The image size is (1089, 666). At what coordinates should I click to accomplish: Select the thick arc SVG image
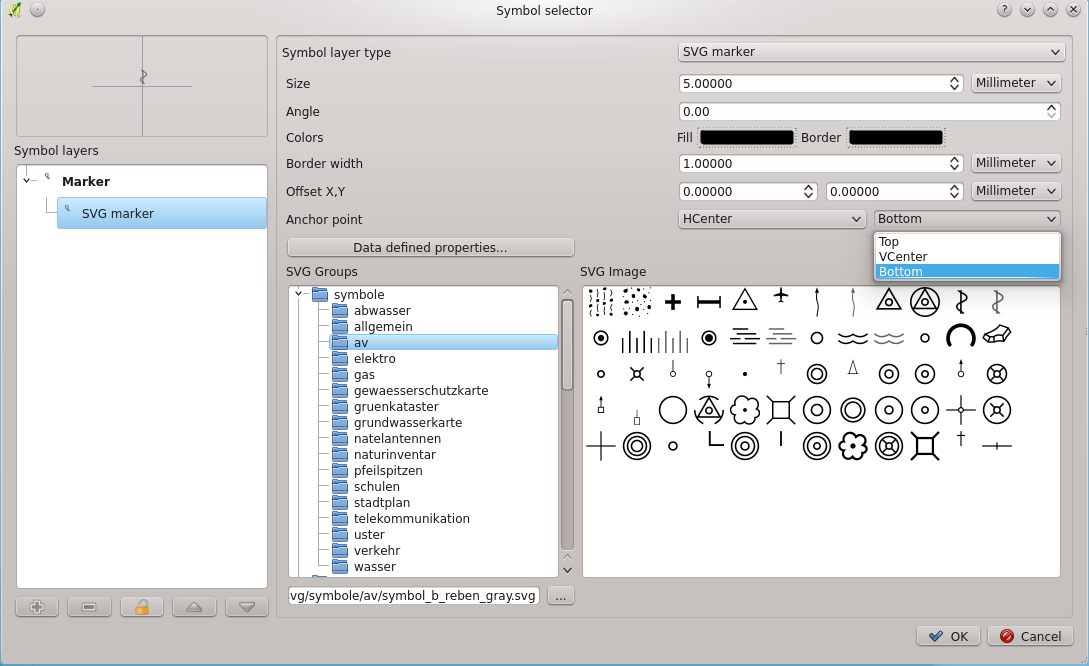tap(961, 337)
